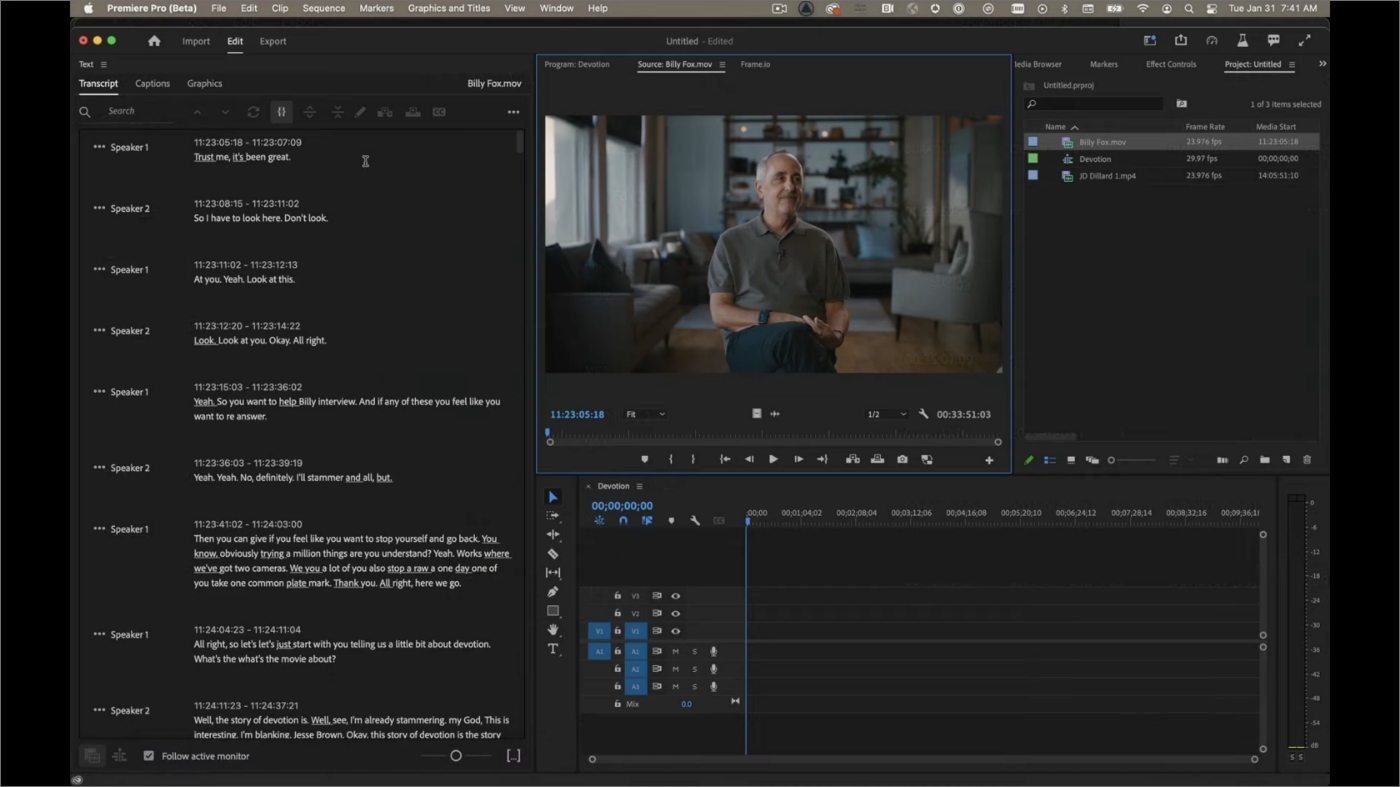Select the Hand tool
The image size is (1400, 787).
pos(553,630)
